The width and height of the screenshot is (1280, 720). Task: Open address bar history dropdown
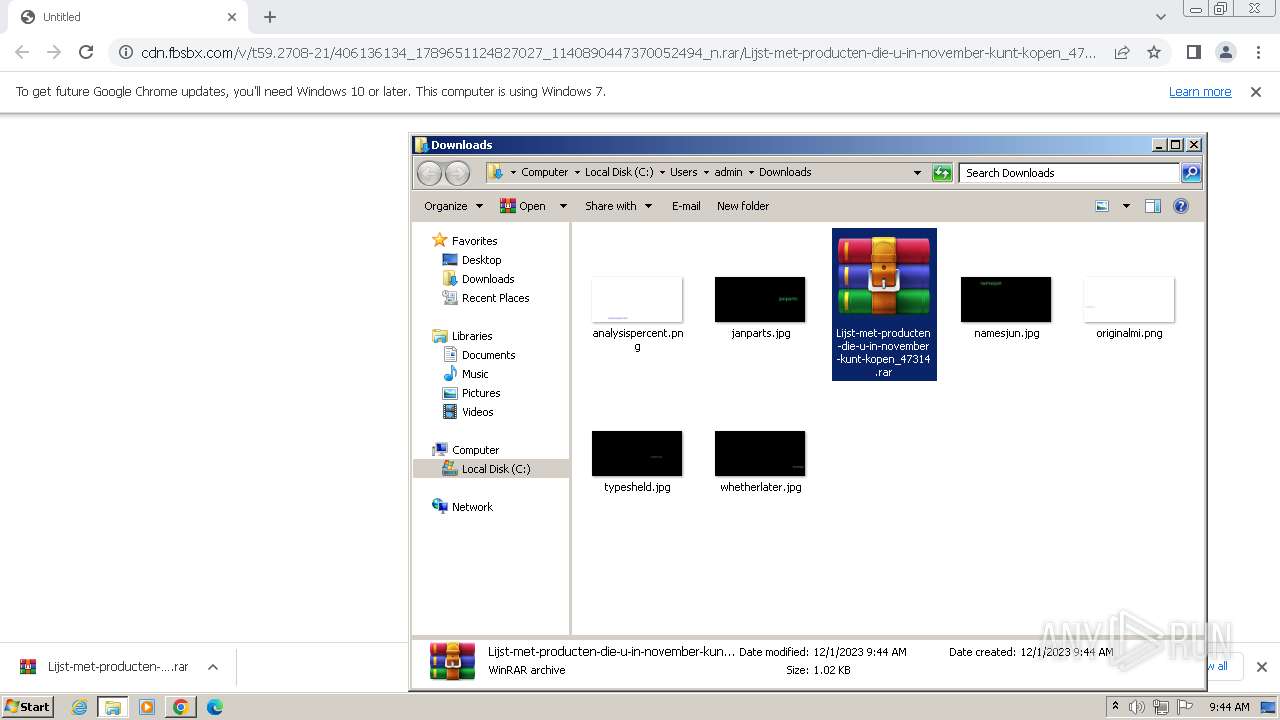pyautogui.click(x=917, y=173)
